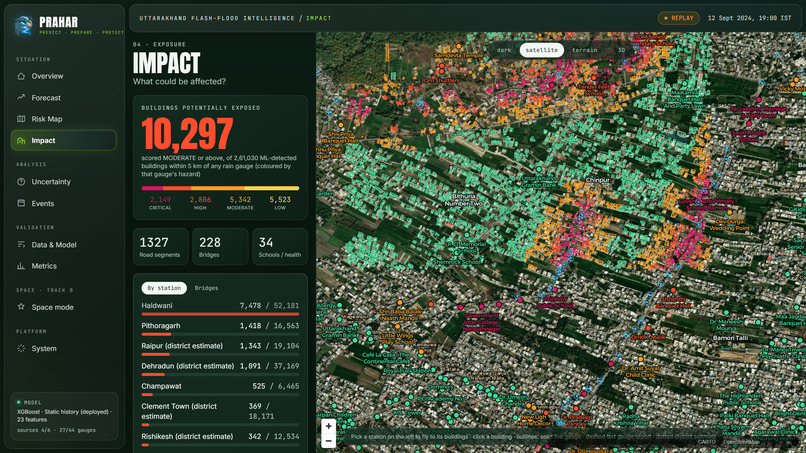Switch basemap to dark
This screenshot has height=453, width=806.
tap(504, 50)
